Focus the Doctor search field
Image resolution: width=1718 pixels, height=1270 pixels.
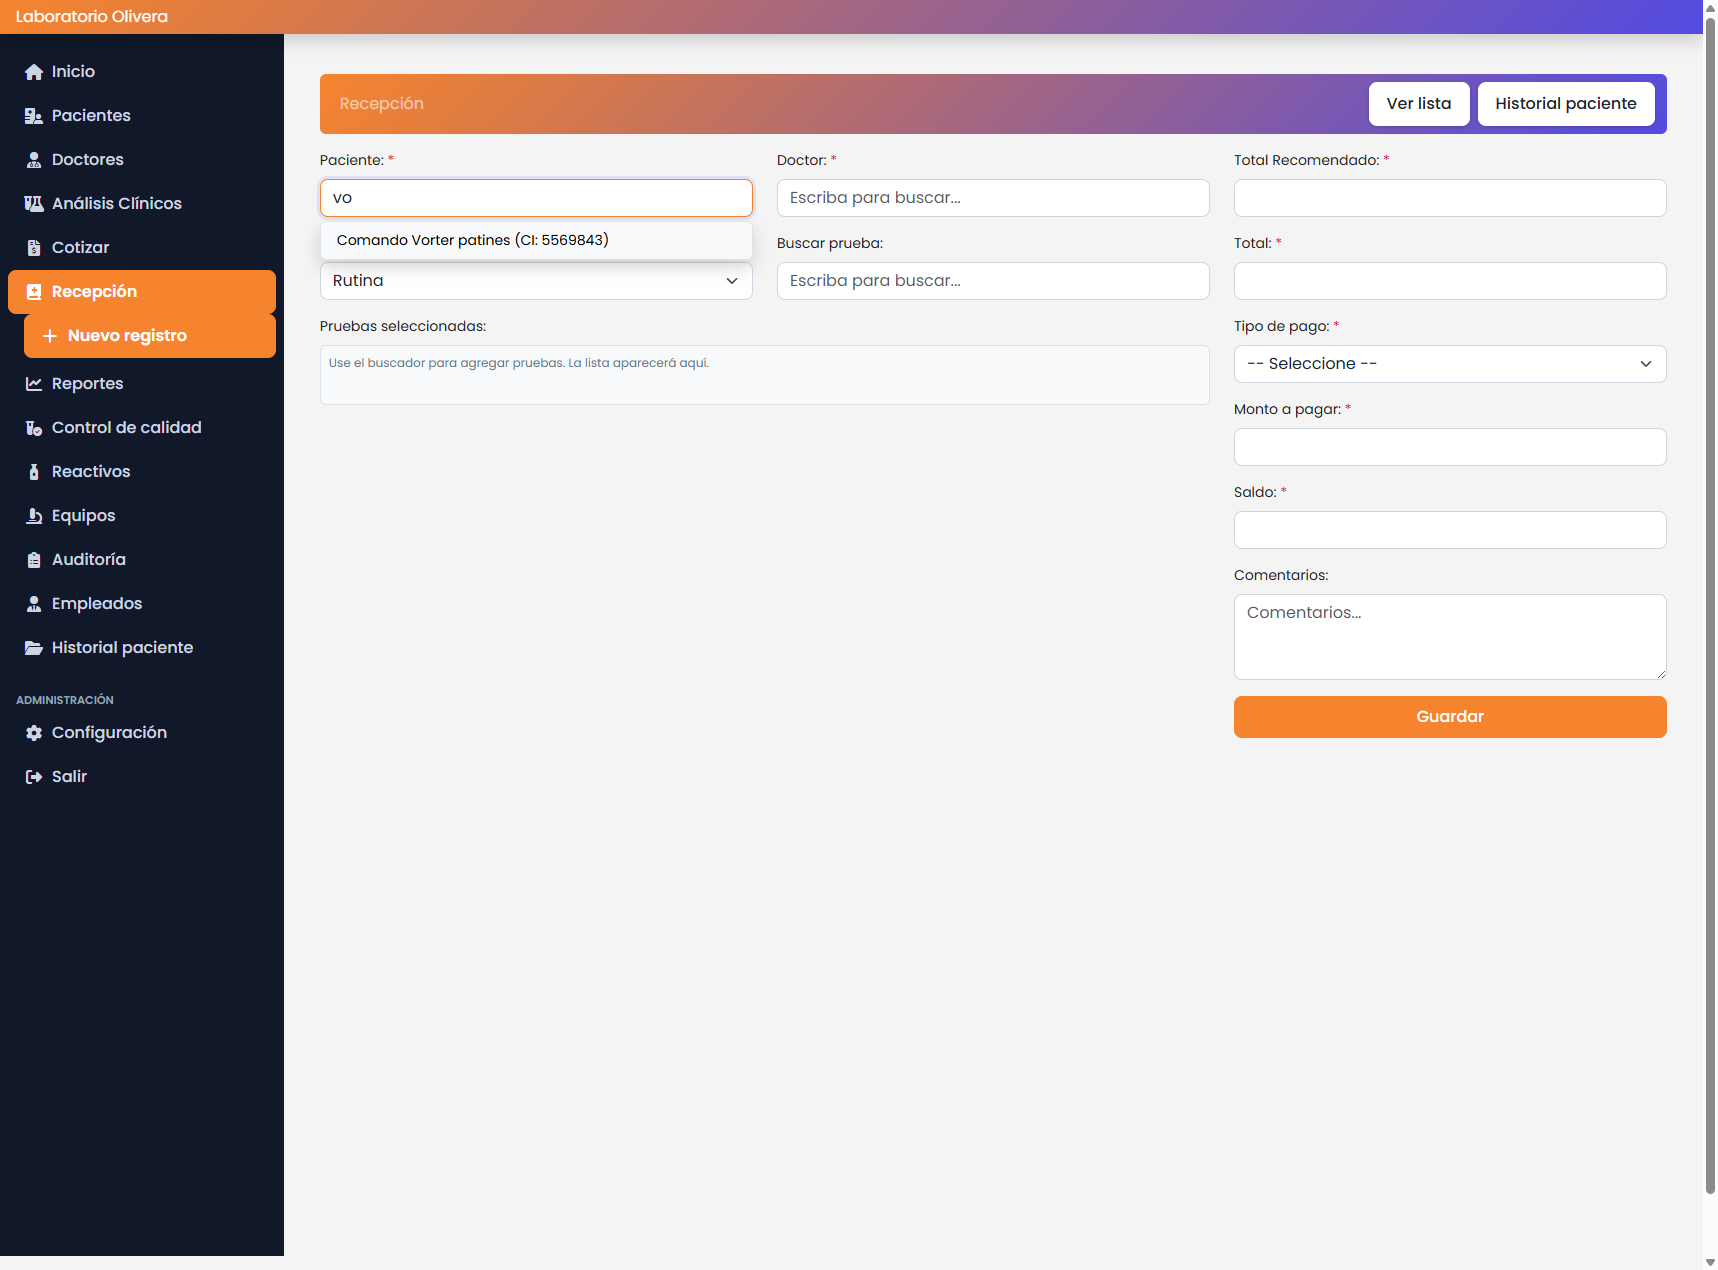point(992,198)
